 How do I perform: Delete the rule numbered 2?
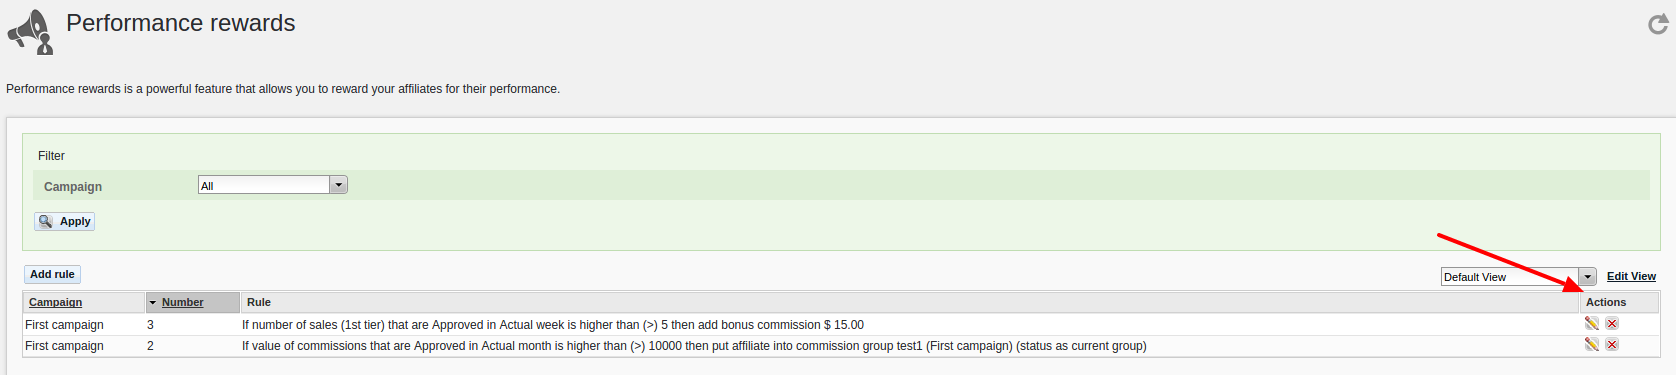(1612, 344)
